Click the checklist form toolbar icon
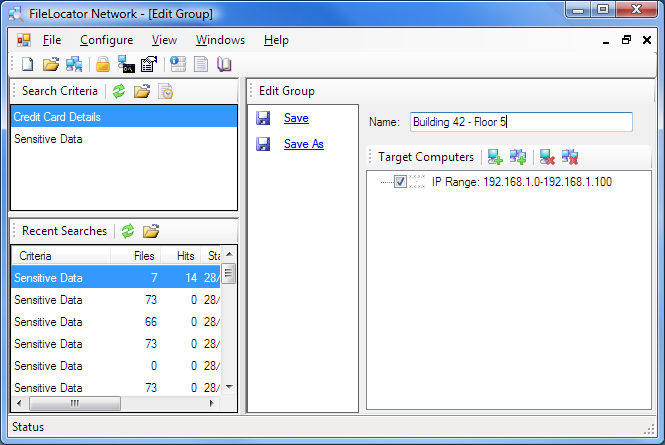The width and height of the screenshot is (665, 445). point(149,64)
